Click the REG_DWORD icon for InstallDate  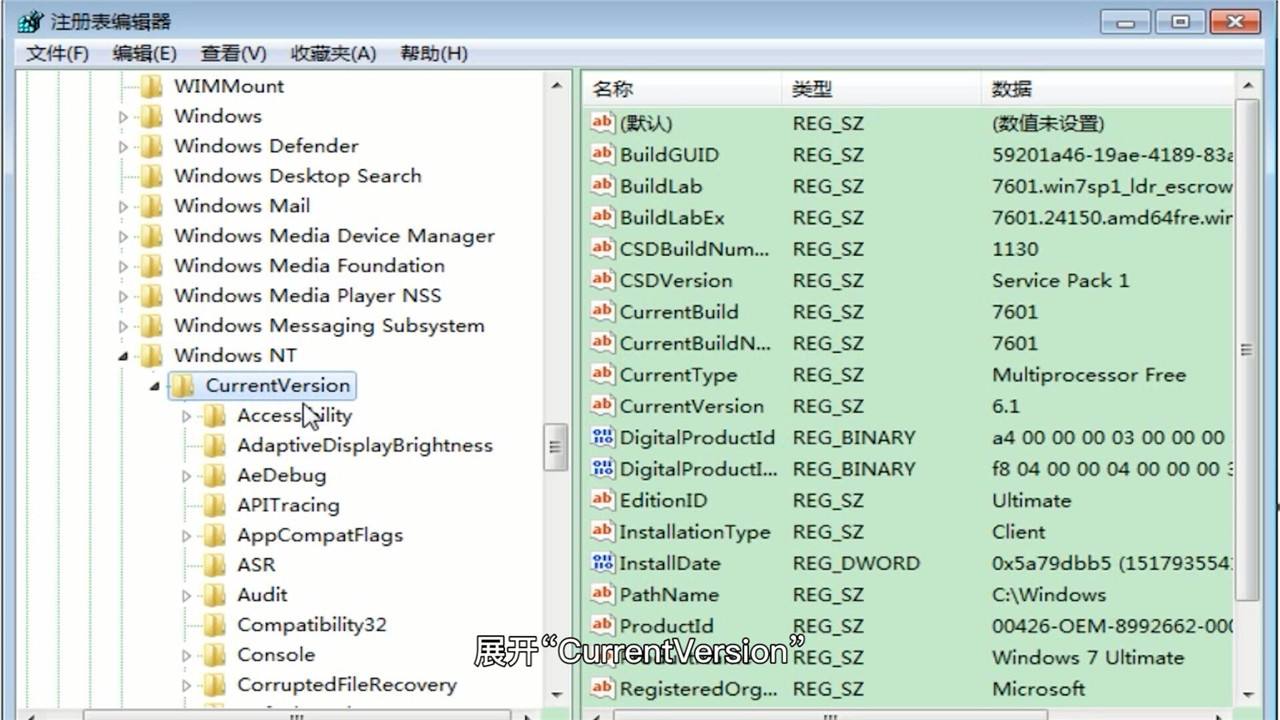click(x=602, y=563)
